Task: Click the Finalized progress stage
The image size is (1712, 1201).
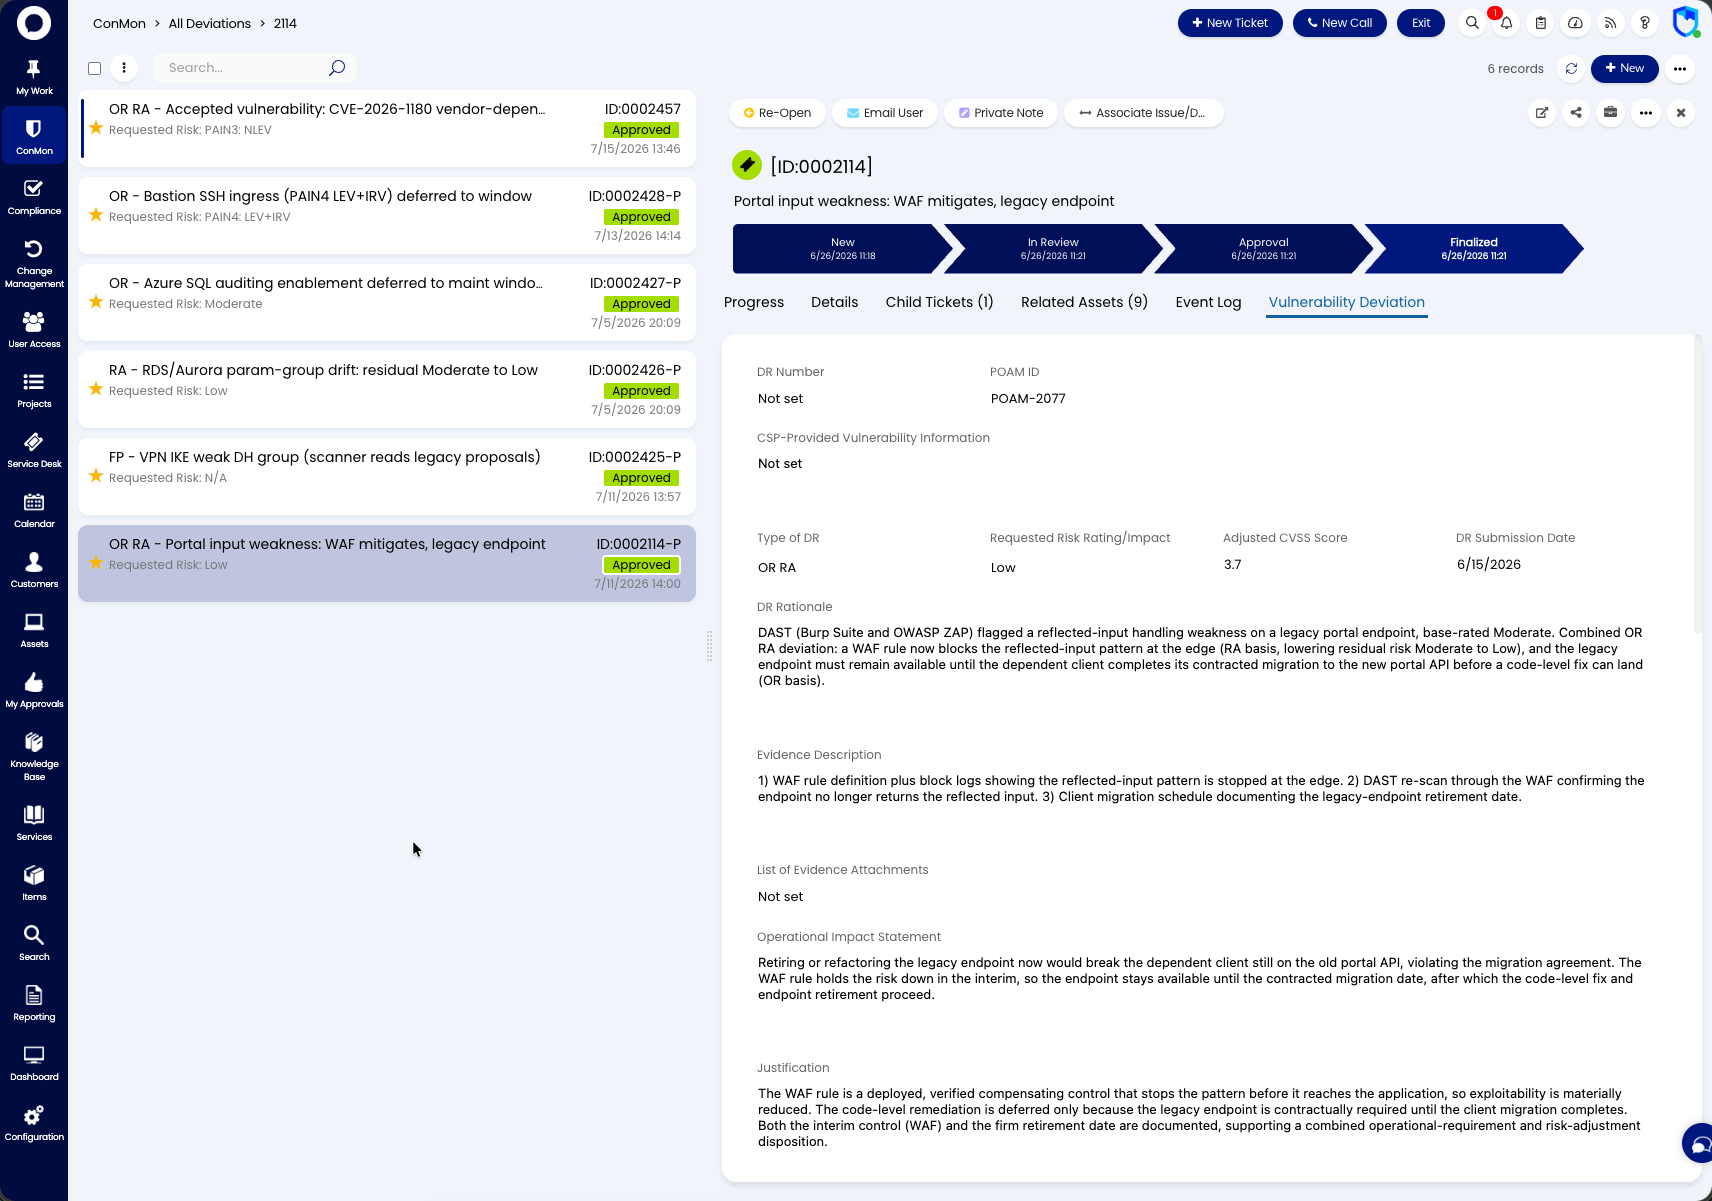Action: click(x=1474, y=249)
